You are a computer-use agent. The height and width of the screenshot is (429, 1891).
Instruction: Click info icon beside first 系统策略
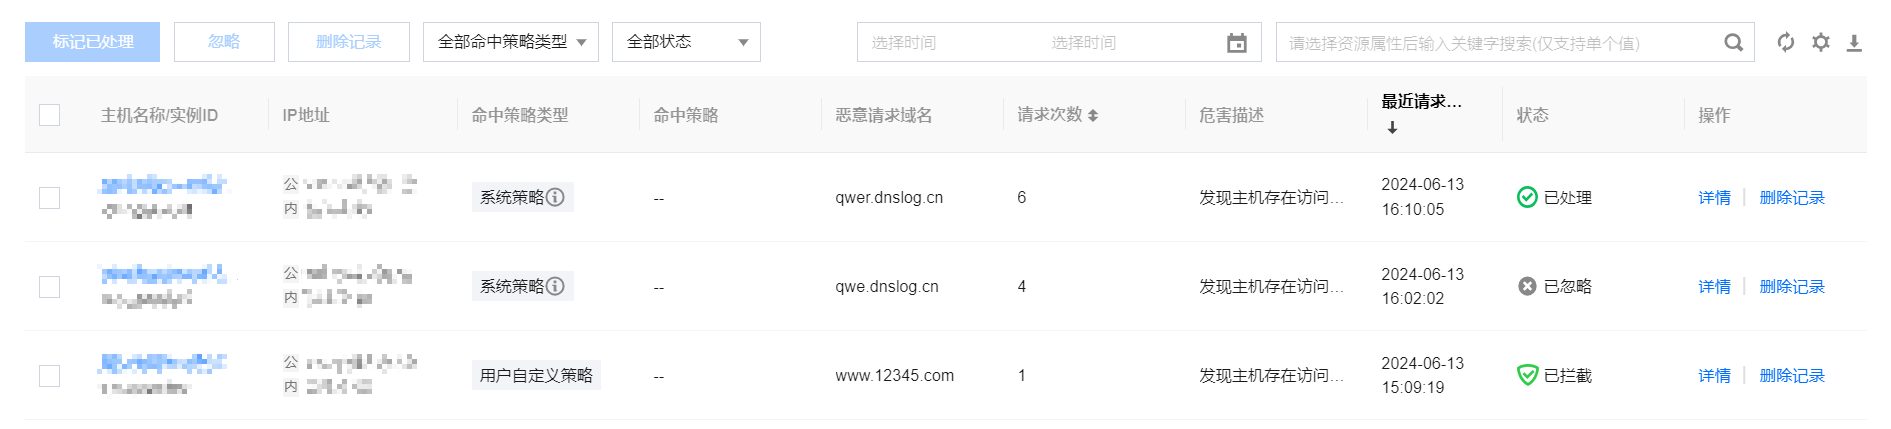[555, 197]
